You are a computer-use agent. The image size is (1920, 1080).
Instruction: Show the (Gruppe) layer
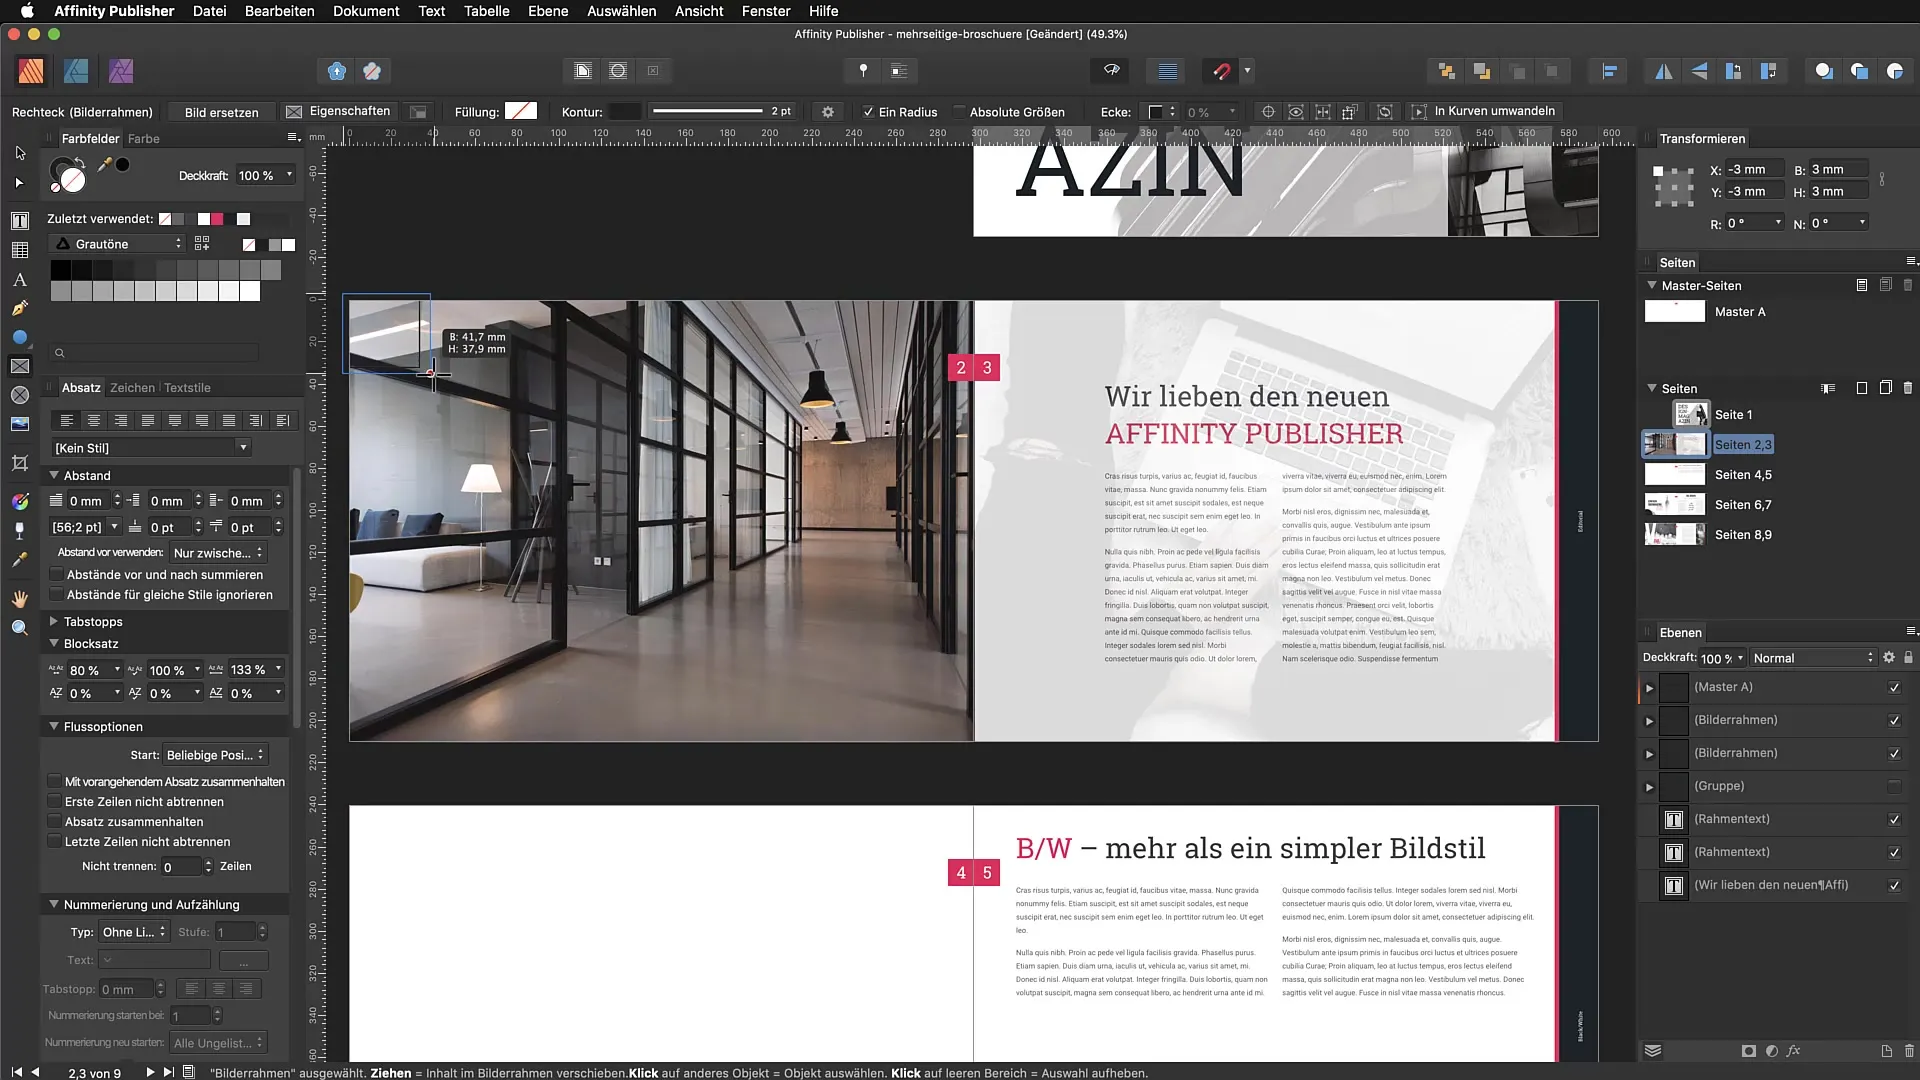click(1894, 787)
